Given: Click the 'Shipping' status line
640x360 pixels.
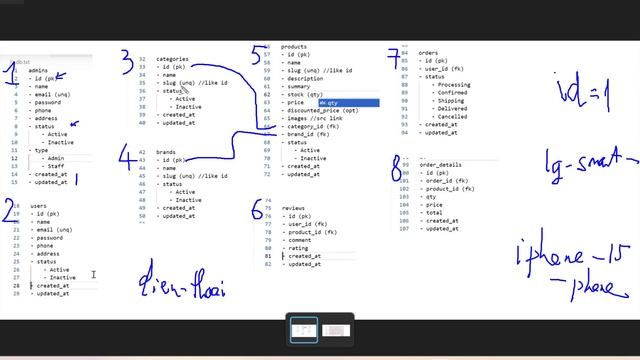Looking at the screenshot, I should click(451, 100).
